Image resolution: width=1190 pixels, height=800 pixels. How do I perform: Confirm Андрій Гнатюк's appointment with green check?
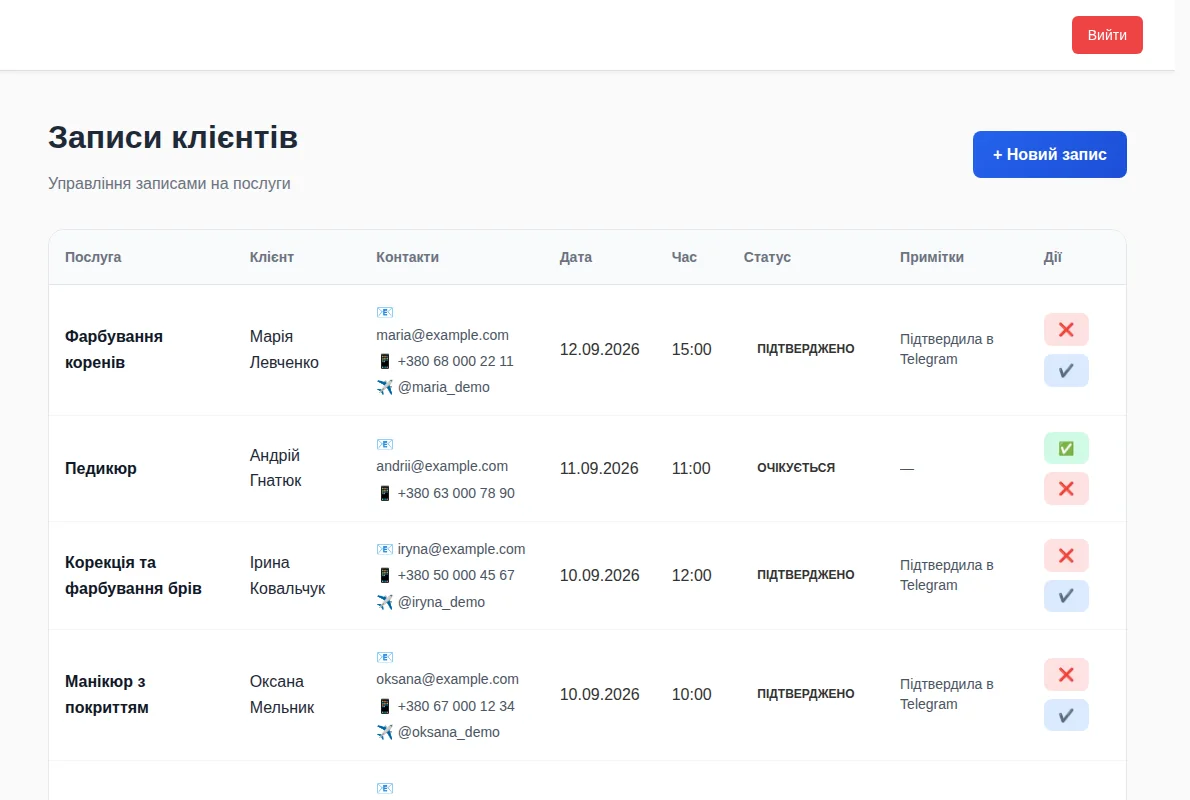(1066, 448)
